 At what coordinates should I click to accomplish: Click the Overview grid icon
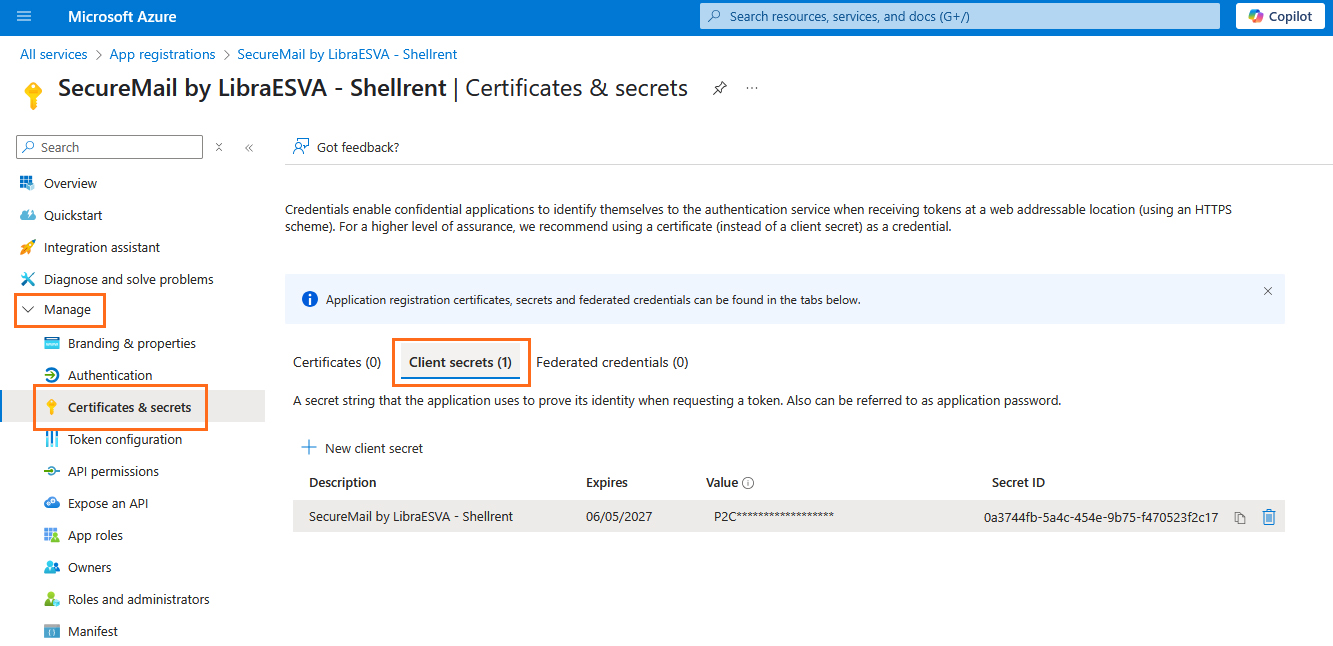coord(27,183)
